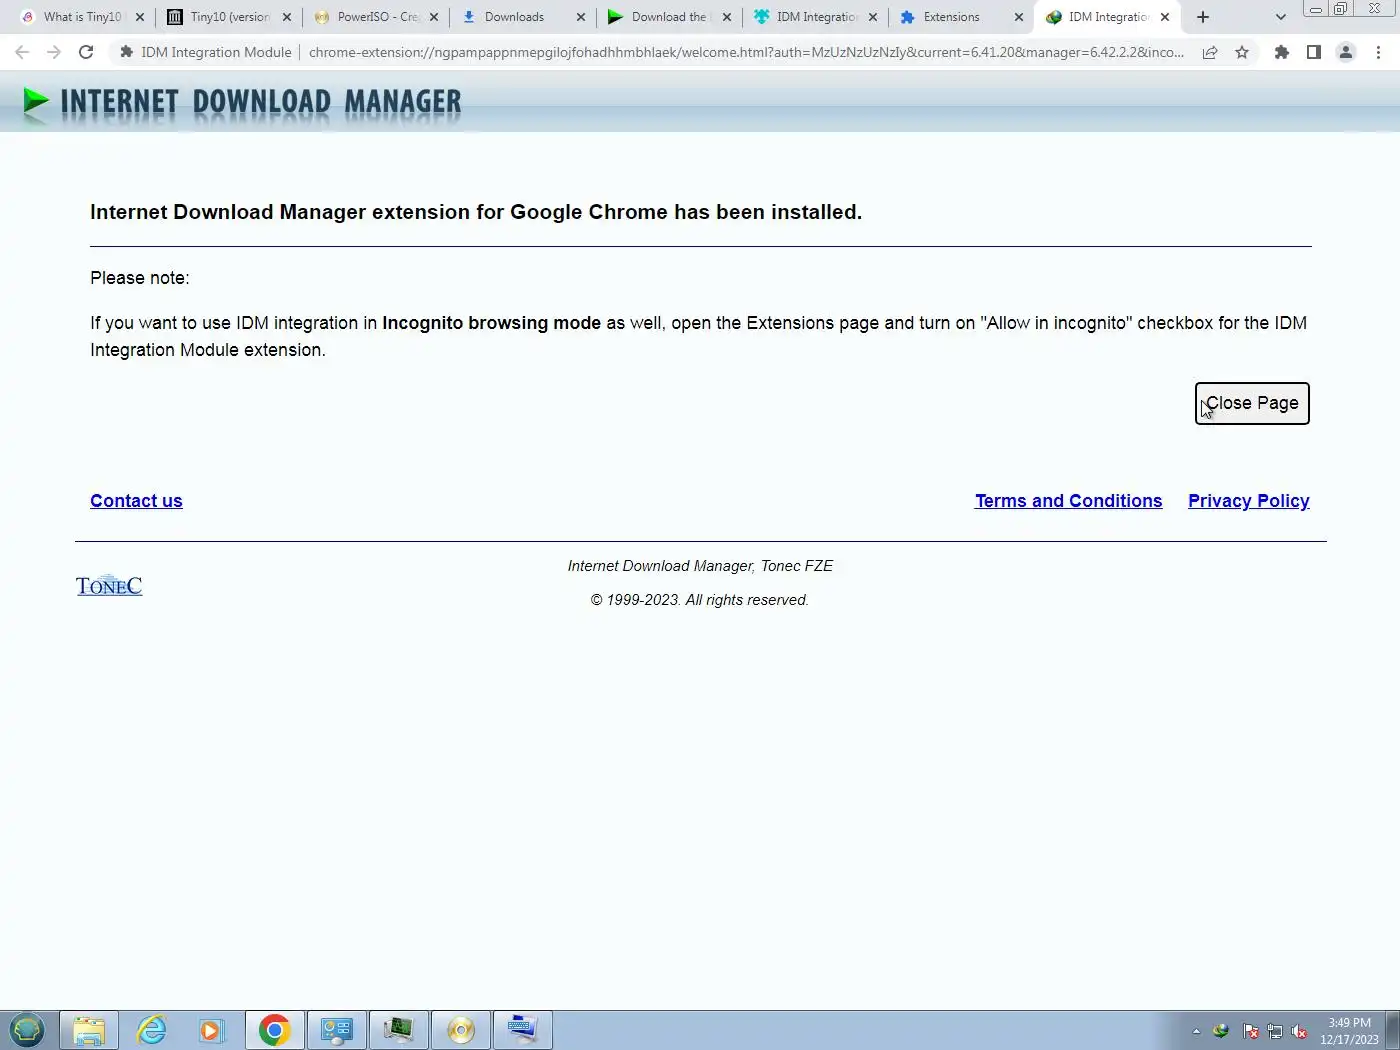
Task: Open the Contact us link
Action: pos(136,501)
